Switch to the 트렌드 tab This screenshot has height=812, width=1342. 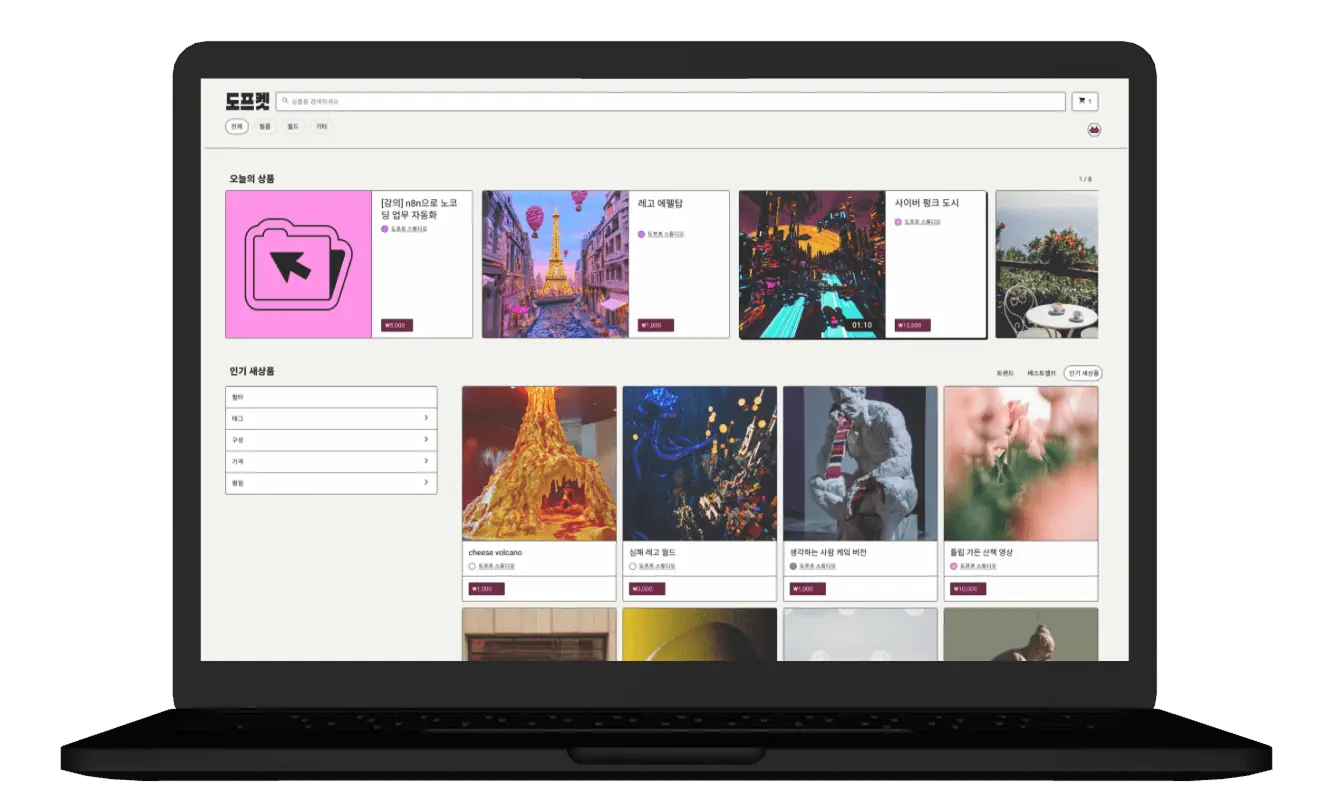[x=1005, y=373]
